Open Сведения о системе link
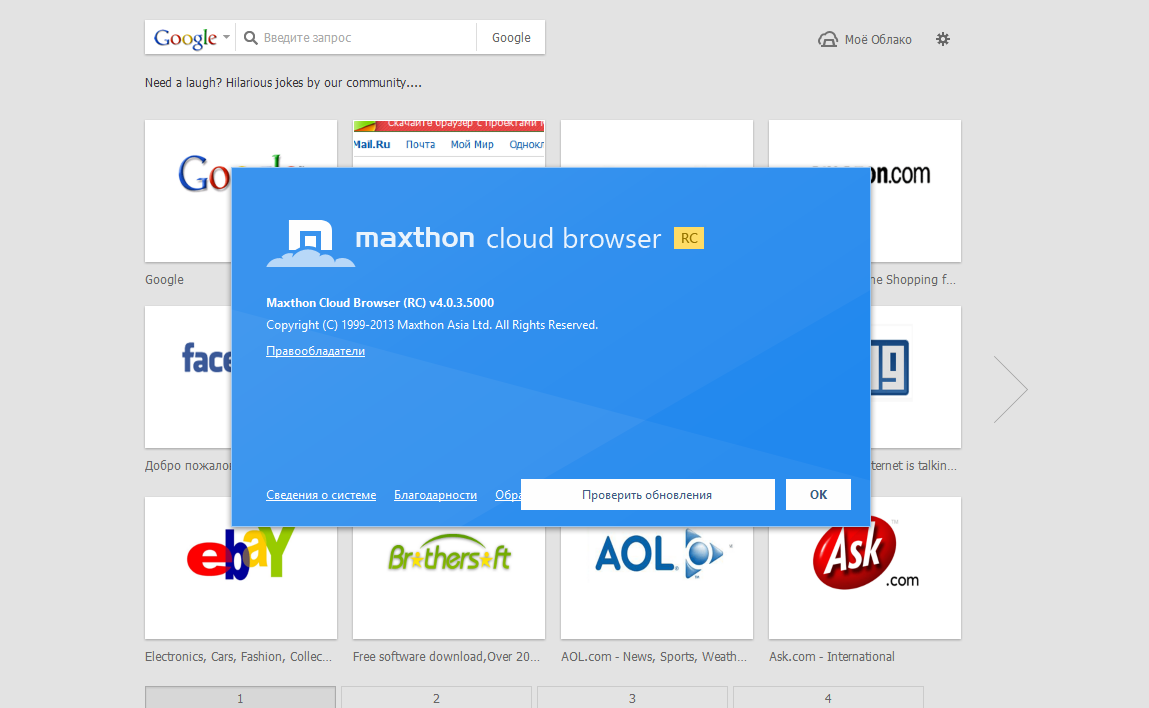The height and width of the screenshot is (708, 1149). 321,495
